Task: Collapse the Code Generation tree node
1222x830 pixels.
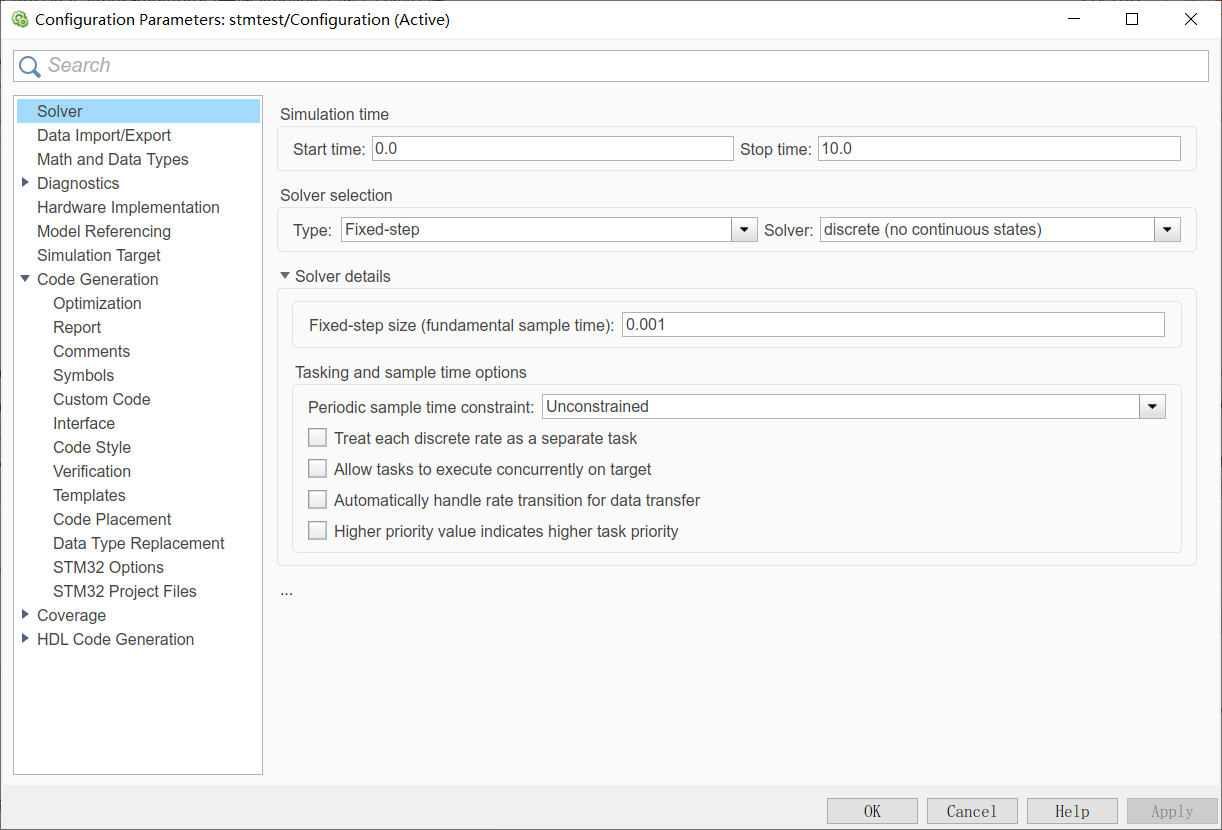Action: click(x=25, y=279)
